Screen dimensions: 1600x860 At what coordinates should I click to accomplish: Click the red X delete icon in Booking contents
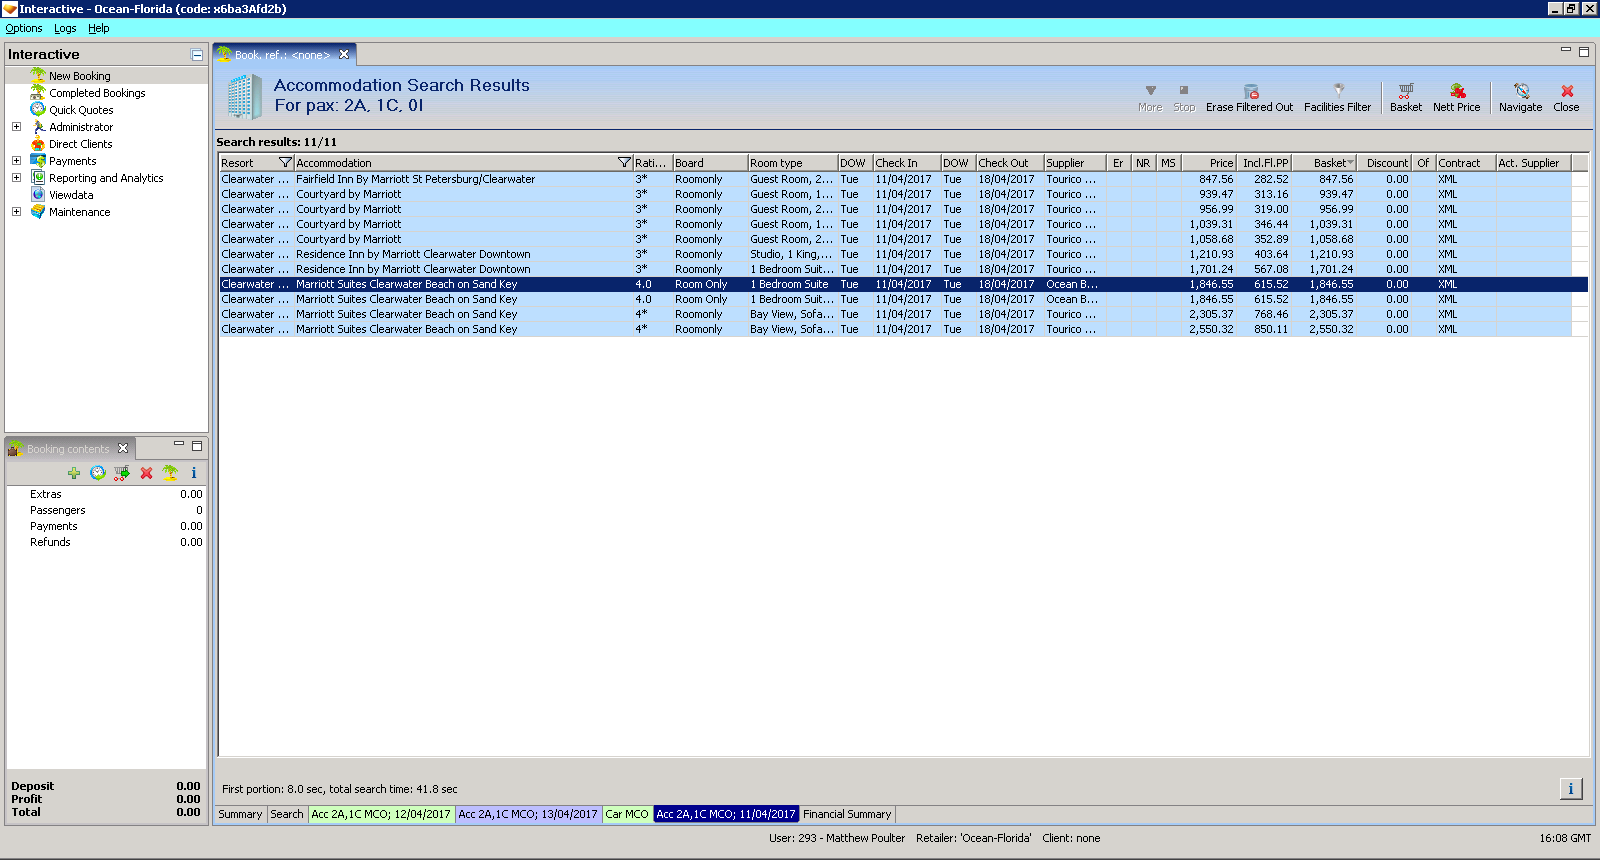tap(146, 473)
